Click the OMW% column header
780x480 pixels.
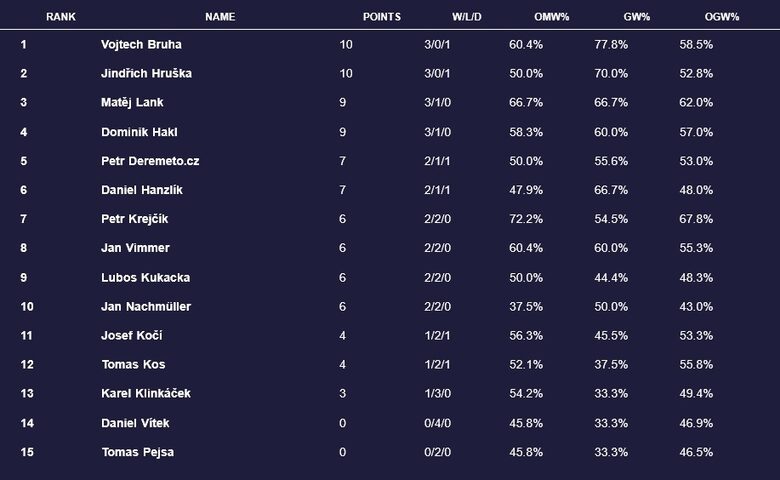click(x=526, y=17)
